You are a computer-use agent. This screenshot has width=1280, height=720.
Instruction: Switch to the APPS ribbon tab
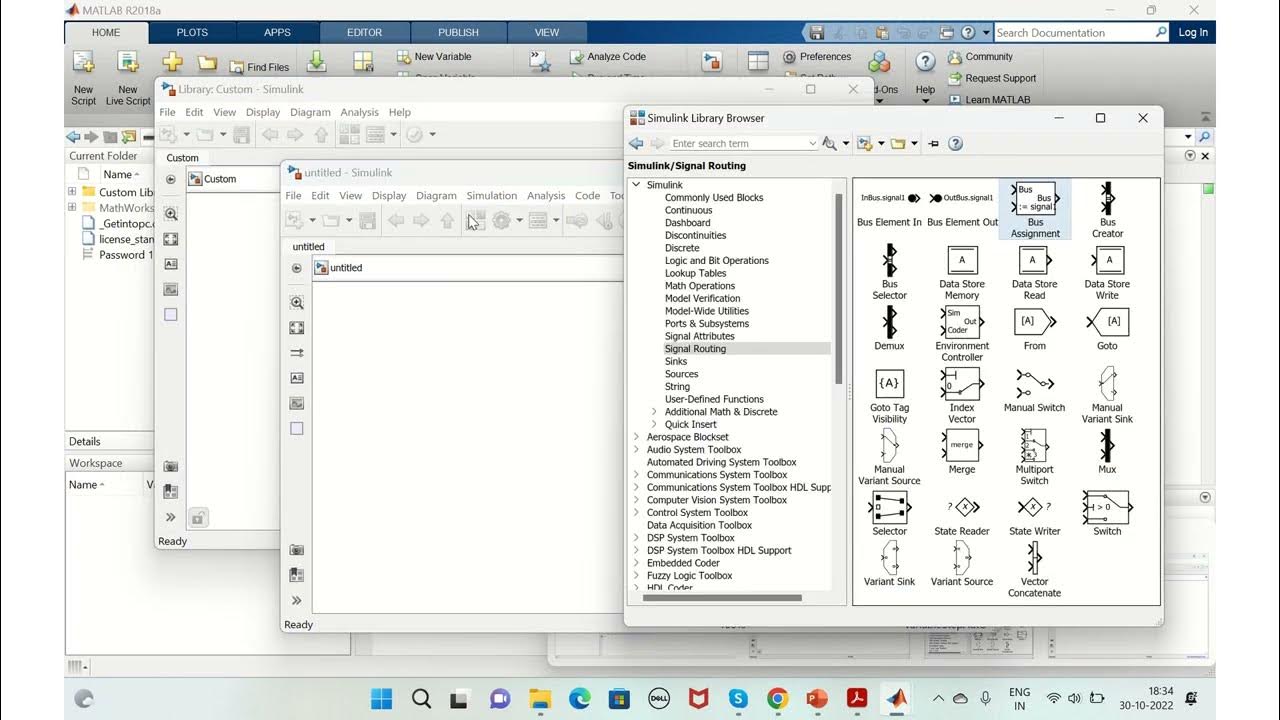pyautogui.click(x=277, y=32)
